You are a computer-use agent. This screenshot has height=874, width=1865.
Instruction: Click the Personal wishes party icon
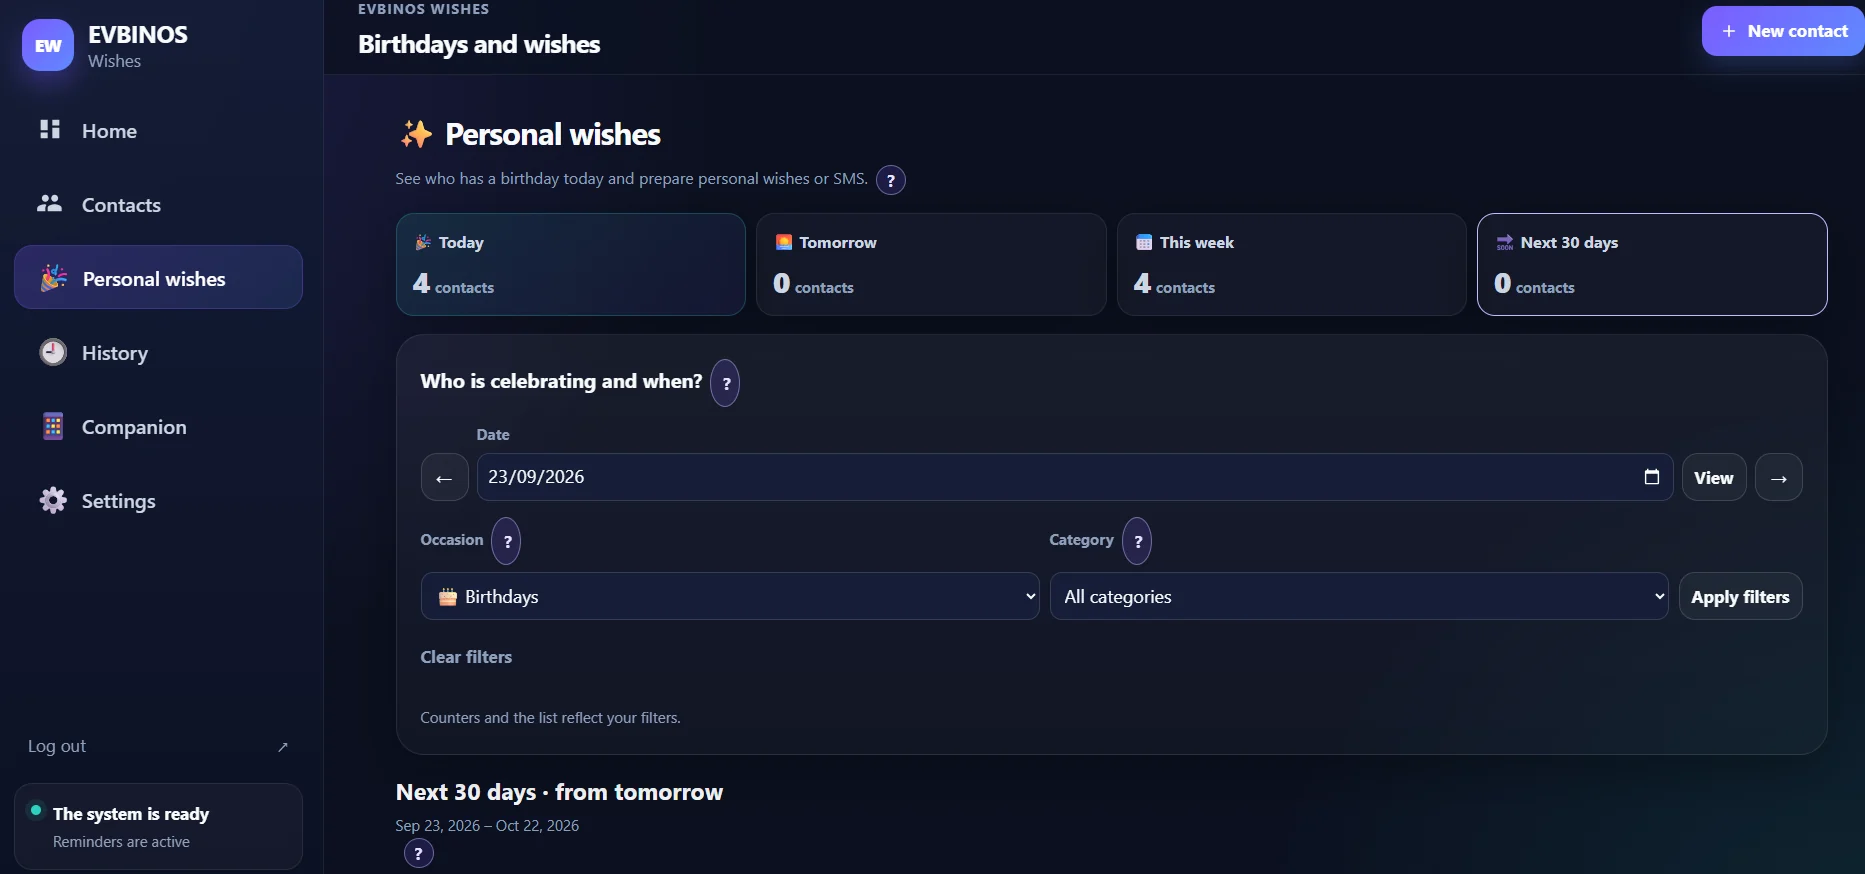pyautogui.click(x=53, y=278)
